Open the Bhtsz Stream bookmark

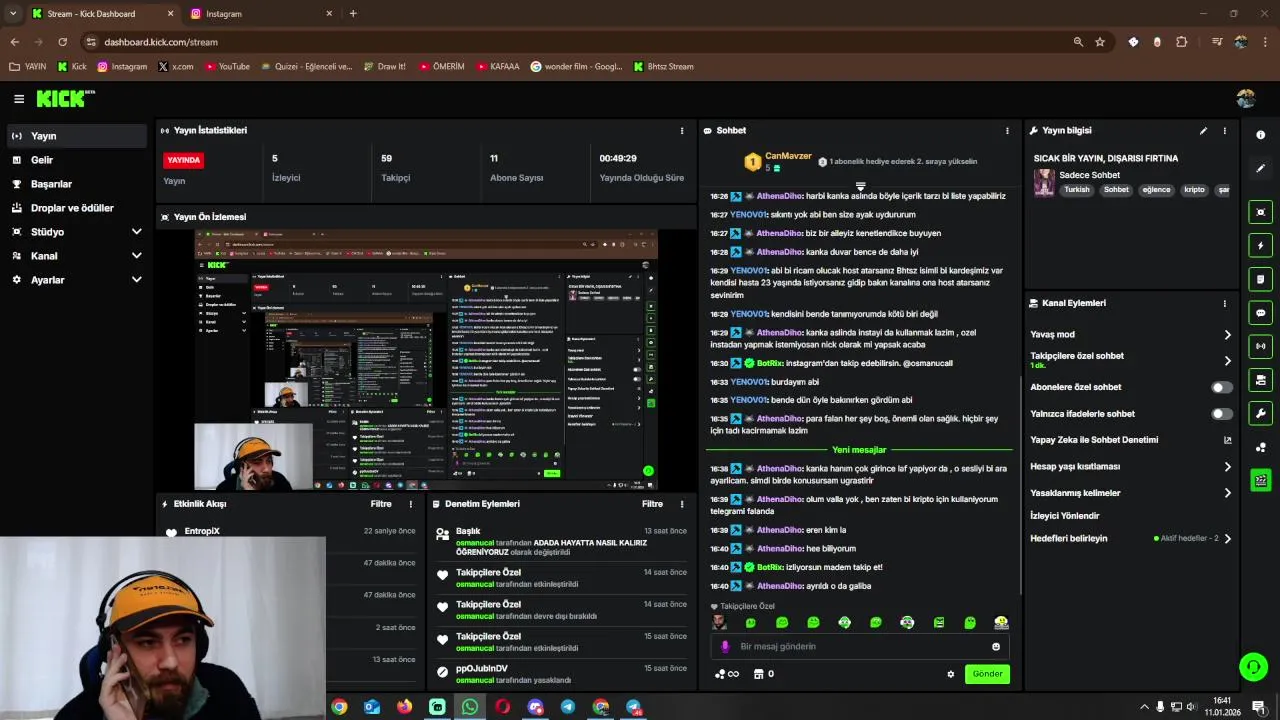(663, 67)
